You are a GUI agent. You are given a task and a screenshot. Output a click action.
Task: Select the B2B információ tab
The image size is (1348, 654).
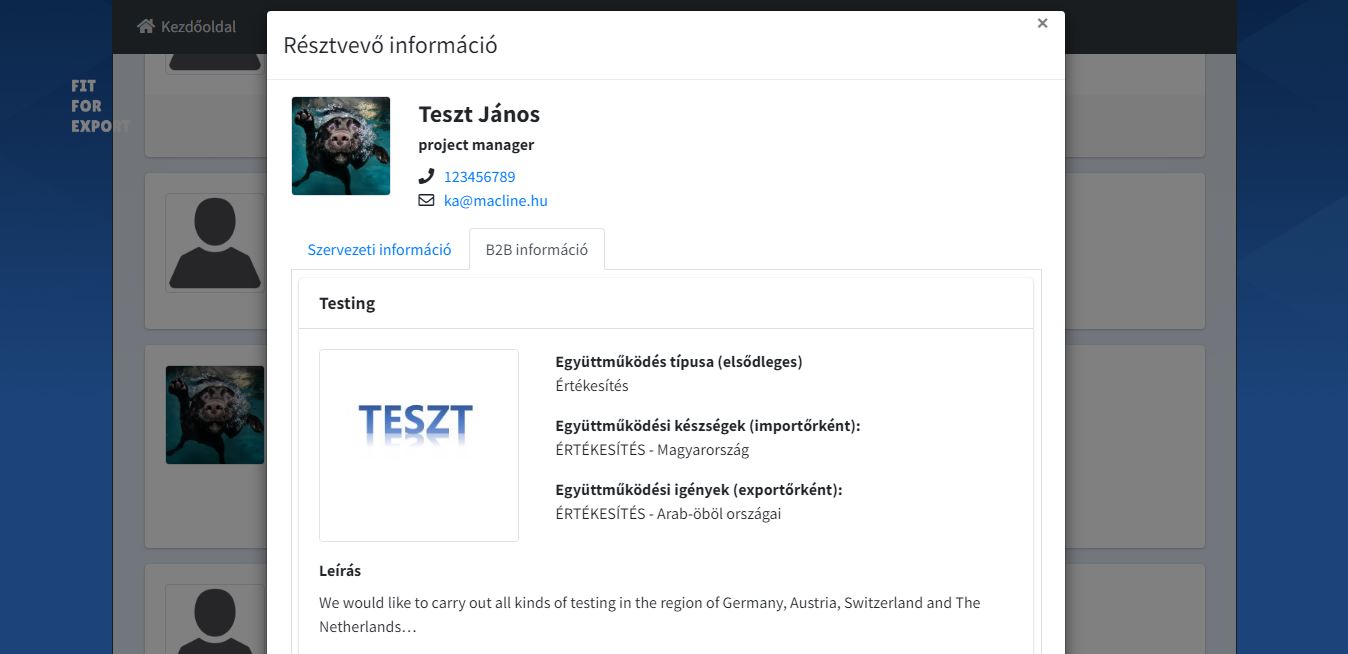click(537, 250)
